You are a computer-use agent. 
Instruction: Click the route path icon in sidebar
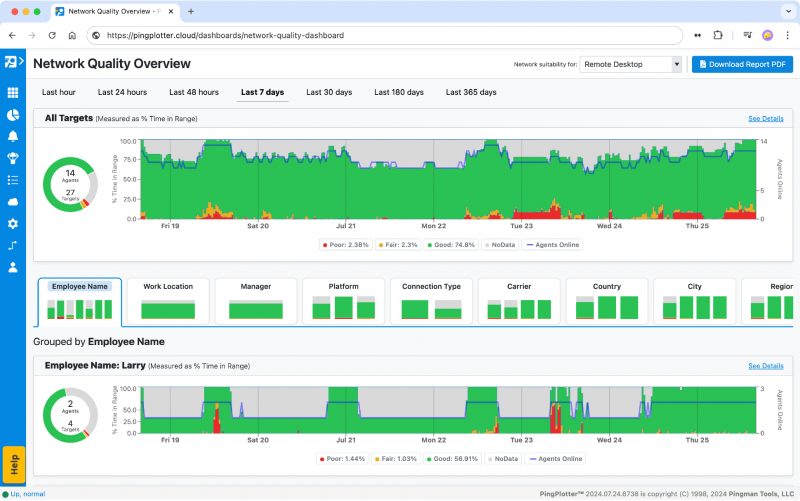[13, 245]
